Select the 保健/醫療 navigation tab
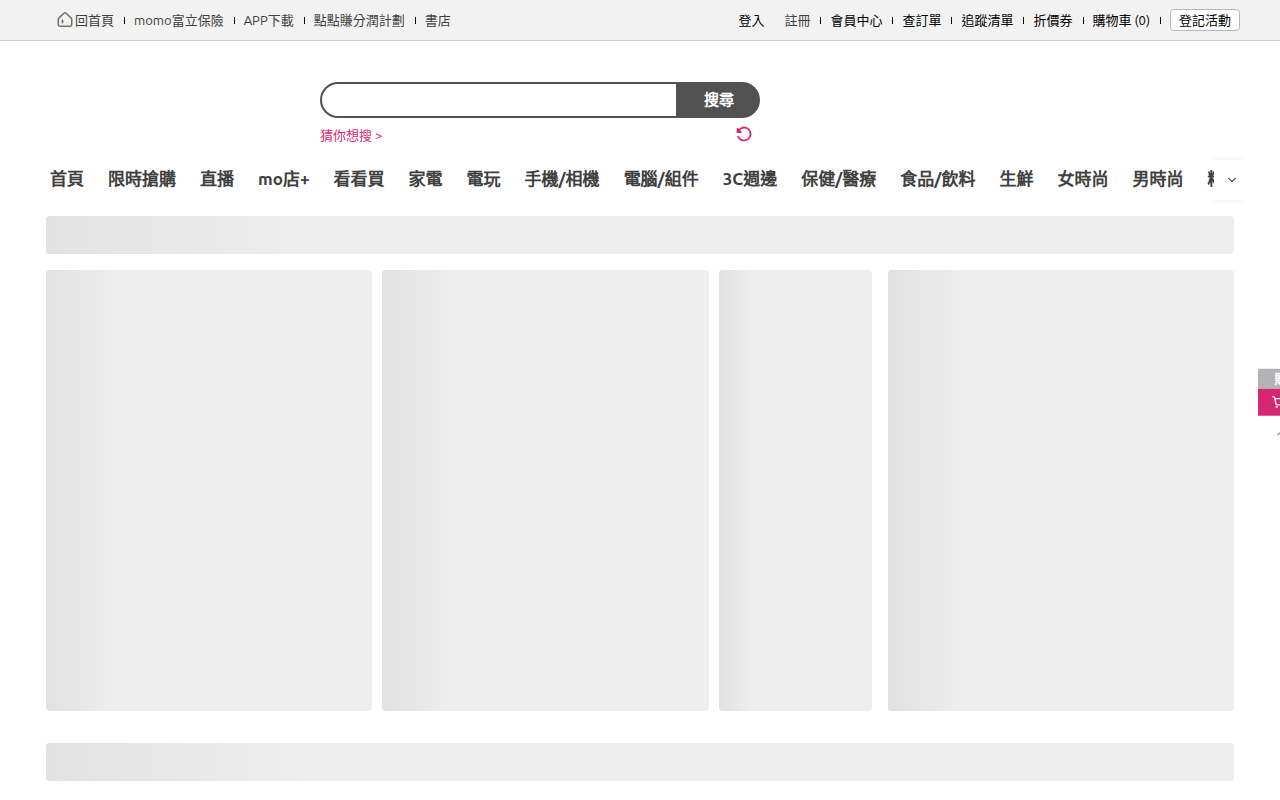 click(x=839, y=179)
